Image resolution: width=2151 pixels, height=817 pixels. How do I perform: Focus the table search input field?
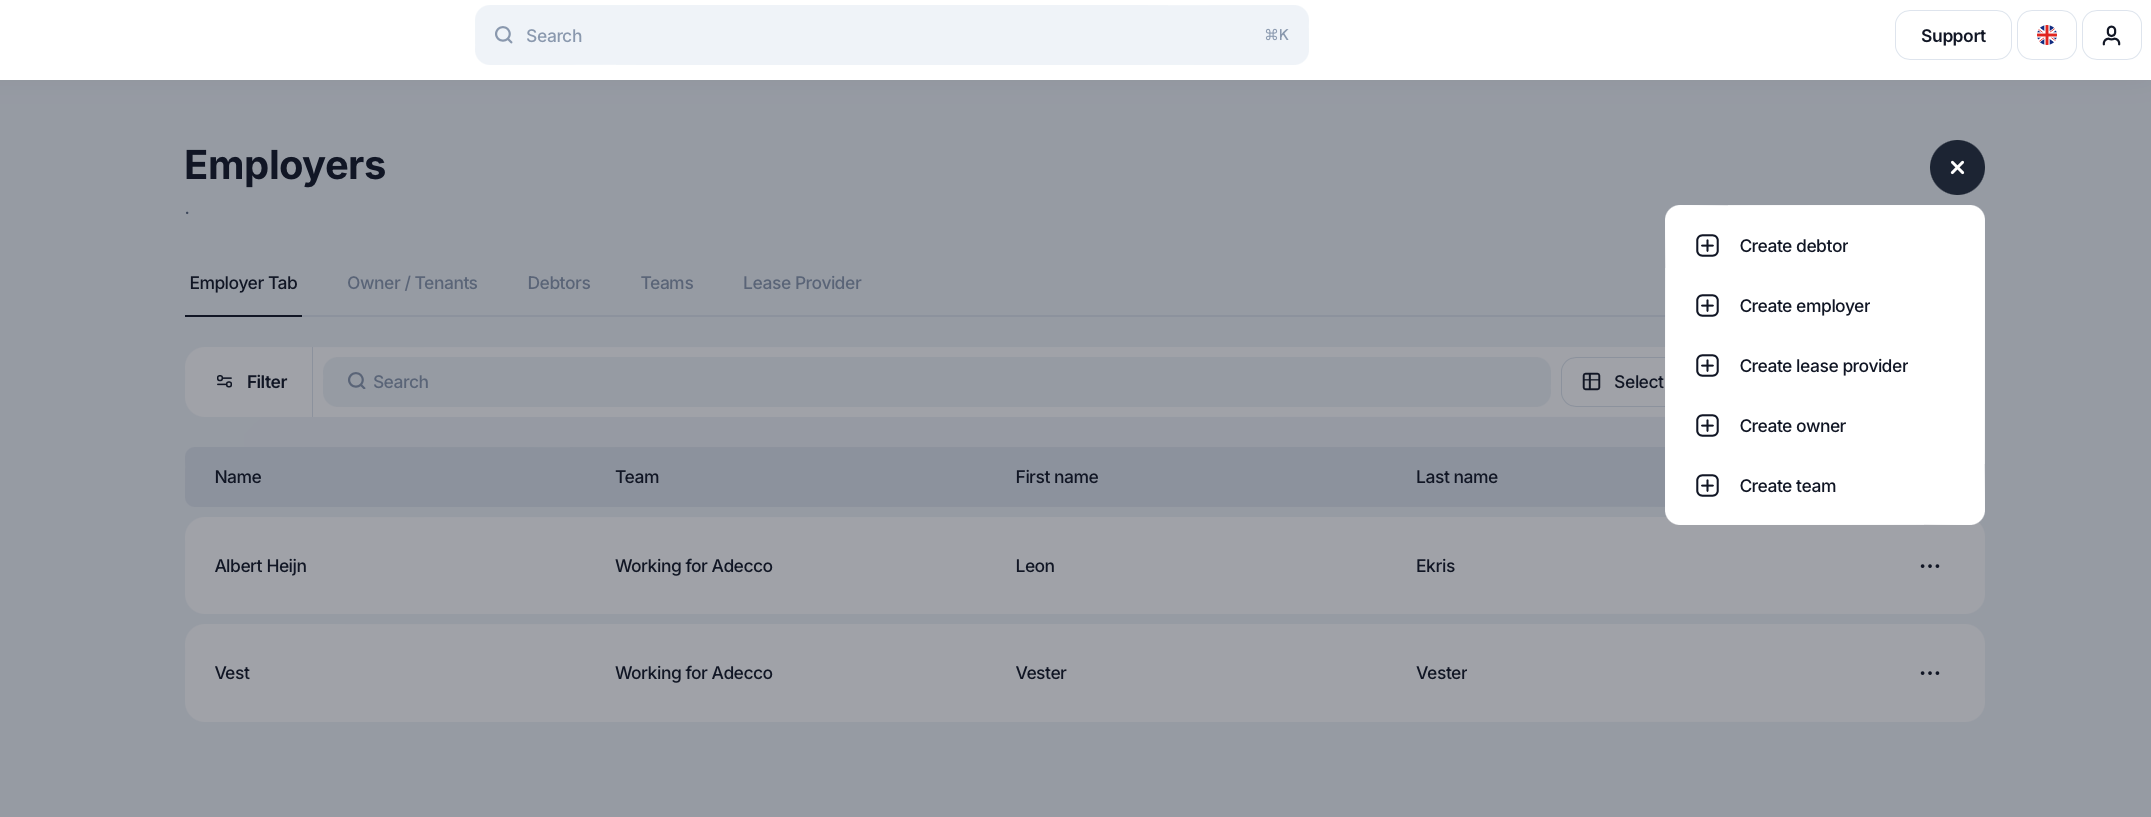pyautogui.click(x=936, y=382)
